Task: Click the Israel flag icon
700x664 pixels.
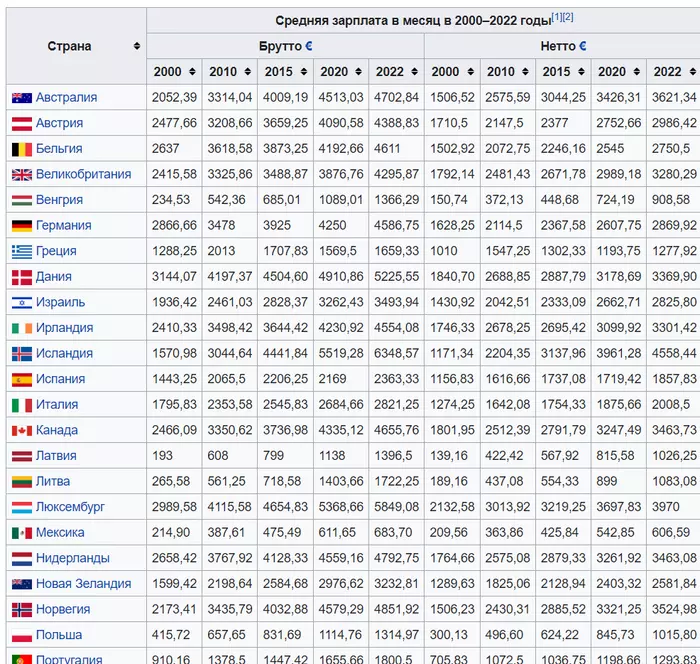Action: [x=22, y=303]
